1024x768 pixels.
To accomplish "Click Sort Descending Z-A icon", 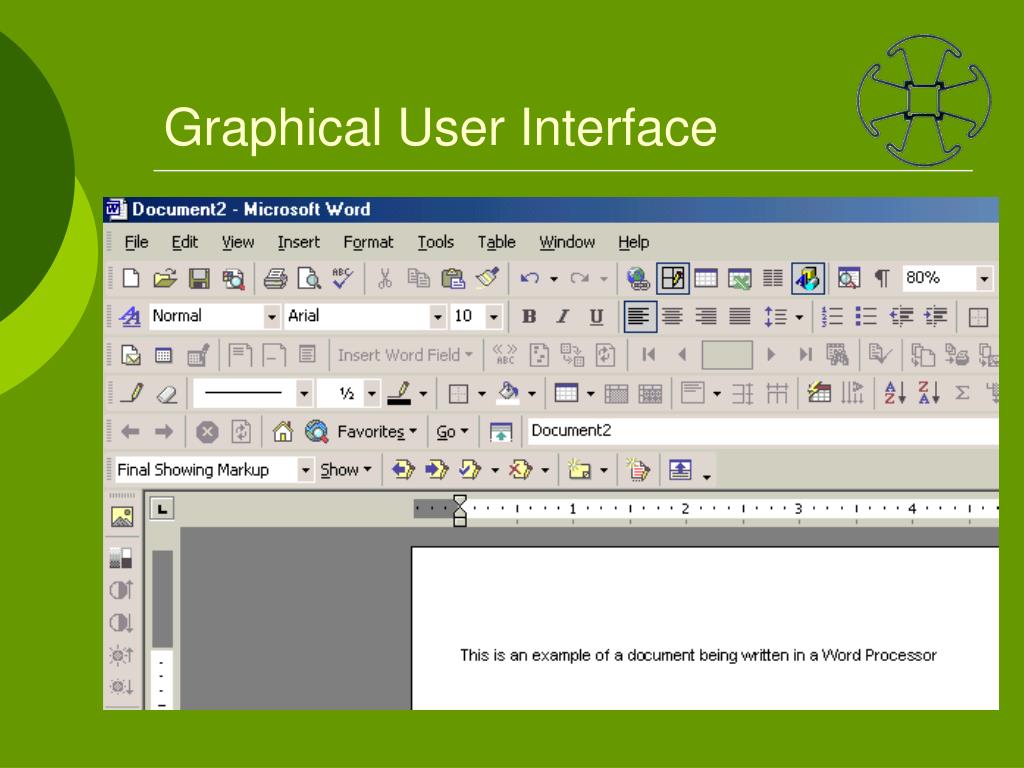I will pyautogui.click(x=928, y=393).
